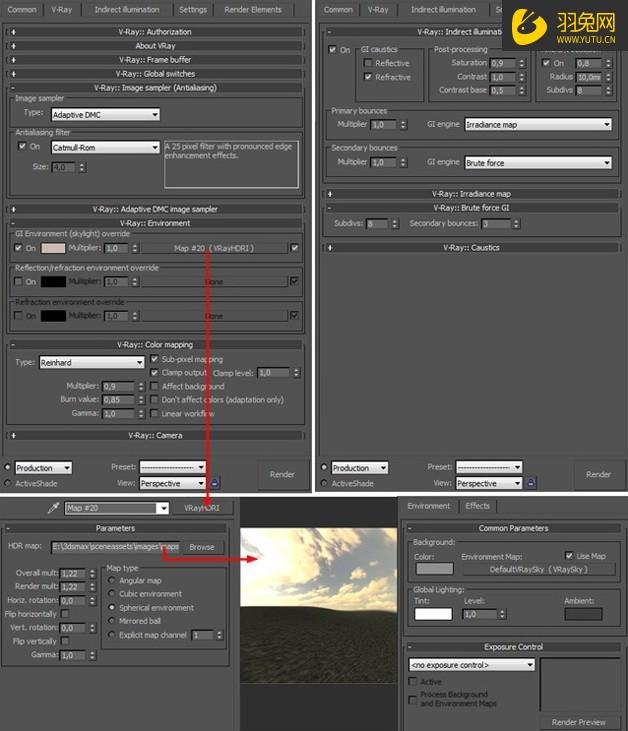Toggle the Antialiasing filter On checkbox
628x731 pixels.
tap(22, 146)
